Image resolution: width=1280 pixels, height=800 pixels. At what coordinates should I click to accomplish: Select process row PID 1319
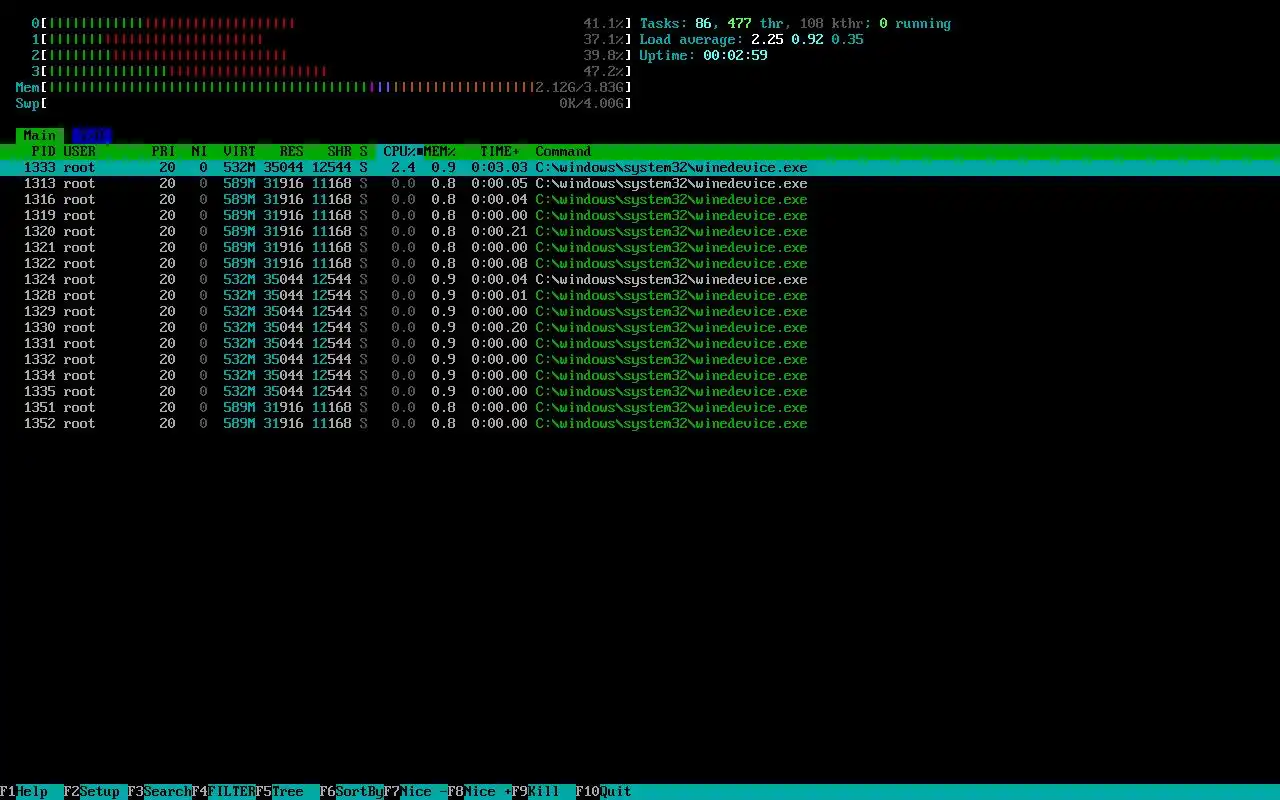640,215
